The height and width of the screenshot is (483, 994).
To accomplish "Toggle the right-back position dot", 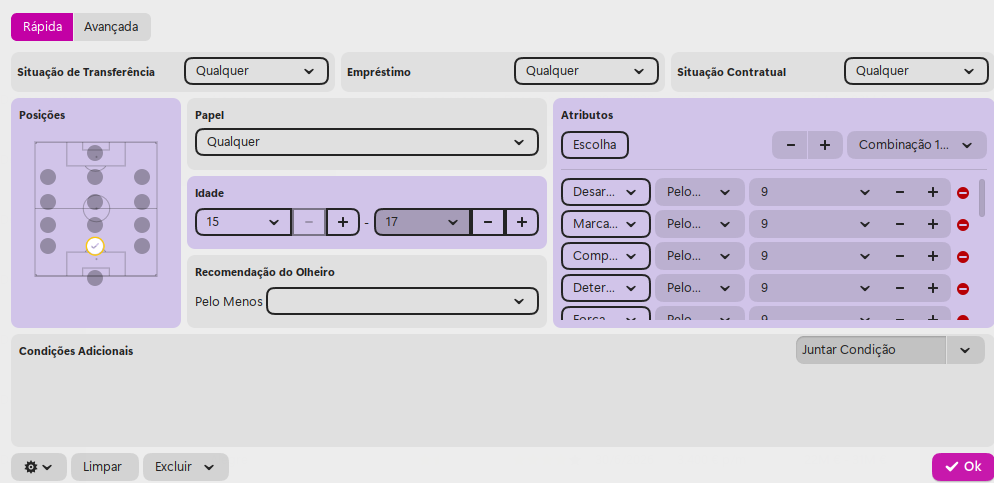I will pos(142,246).
